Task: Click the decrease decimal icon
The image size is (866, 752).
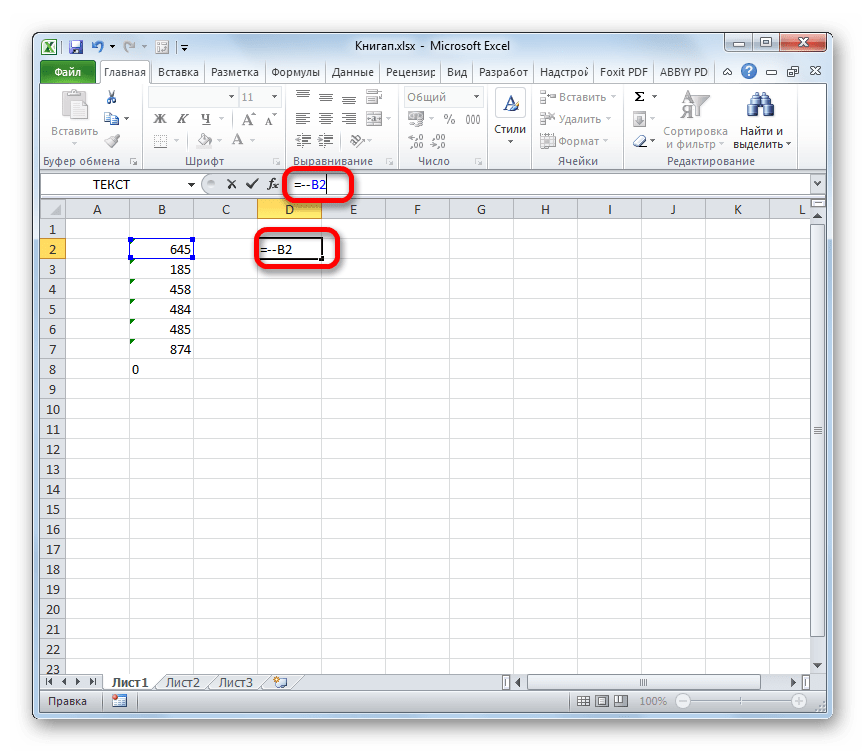Action: pos(439,141)
